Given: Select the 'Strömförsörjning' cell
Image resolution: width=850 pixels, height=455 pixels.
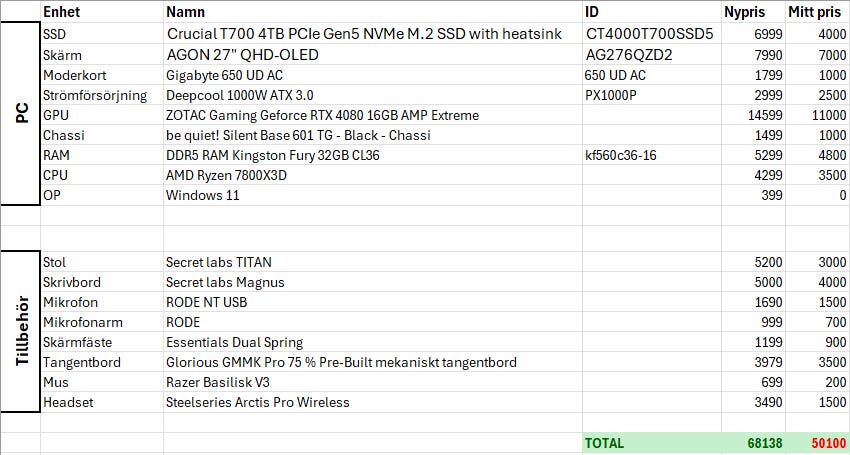Looking at the screenshot, I should (102, 95).
